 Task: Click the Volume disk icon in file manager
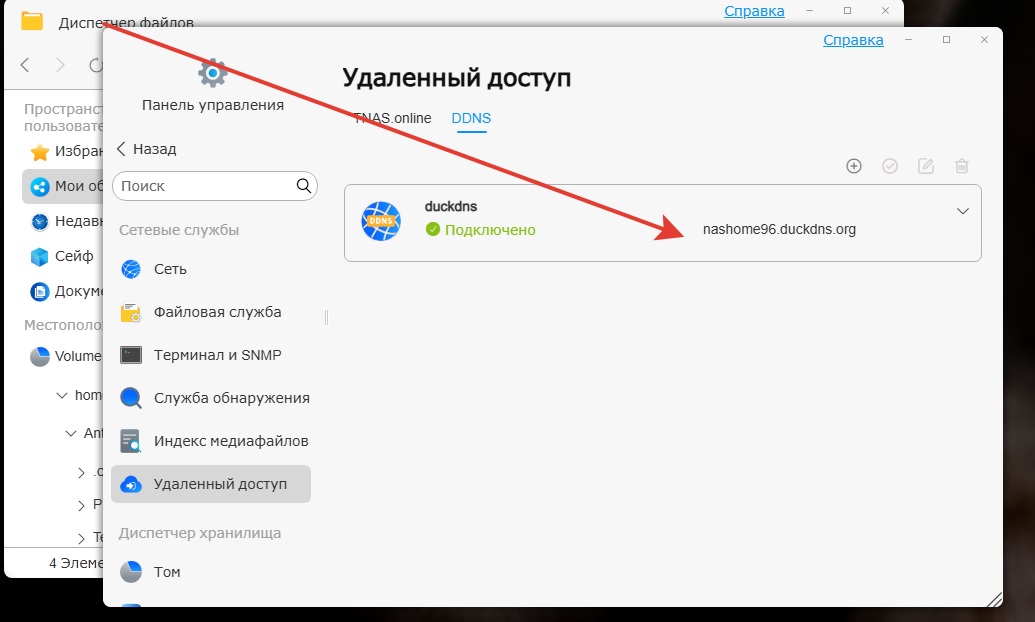[x=40, y=357]
